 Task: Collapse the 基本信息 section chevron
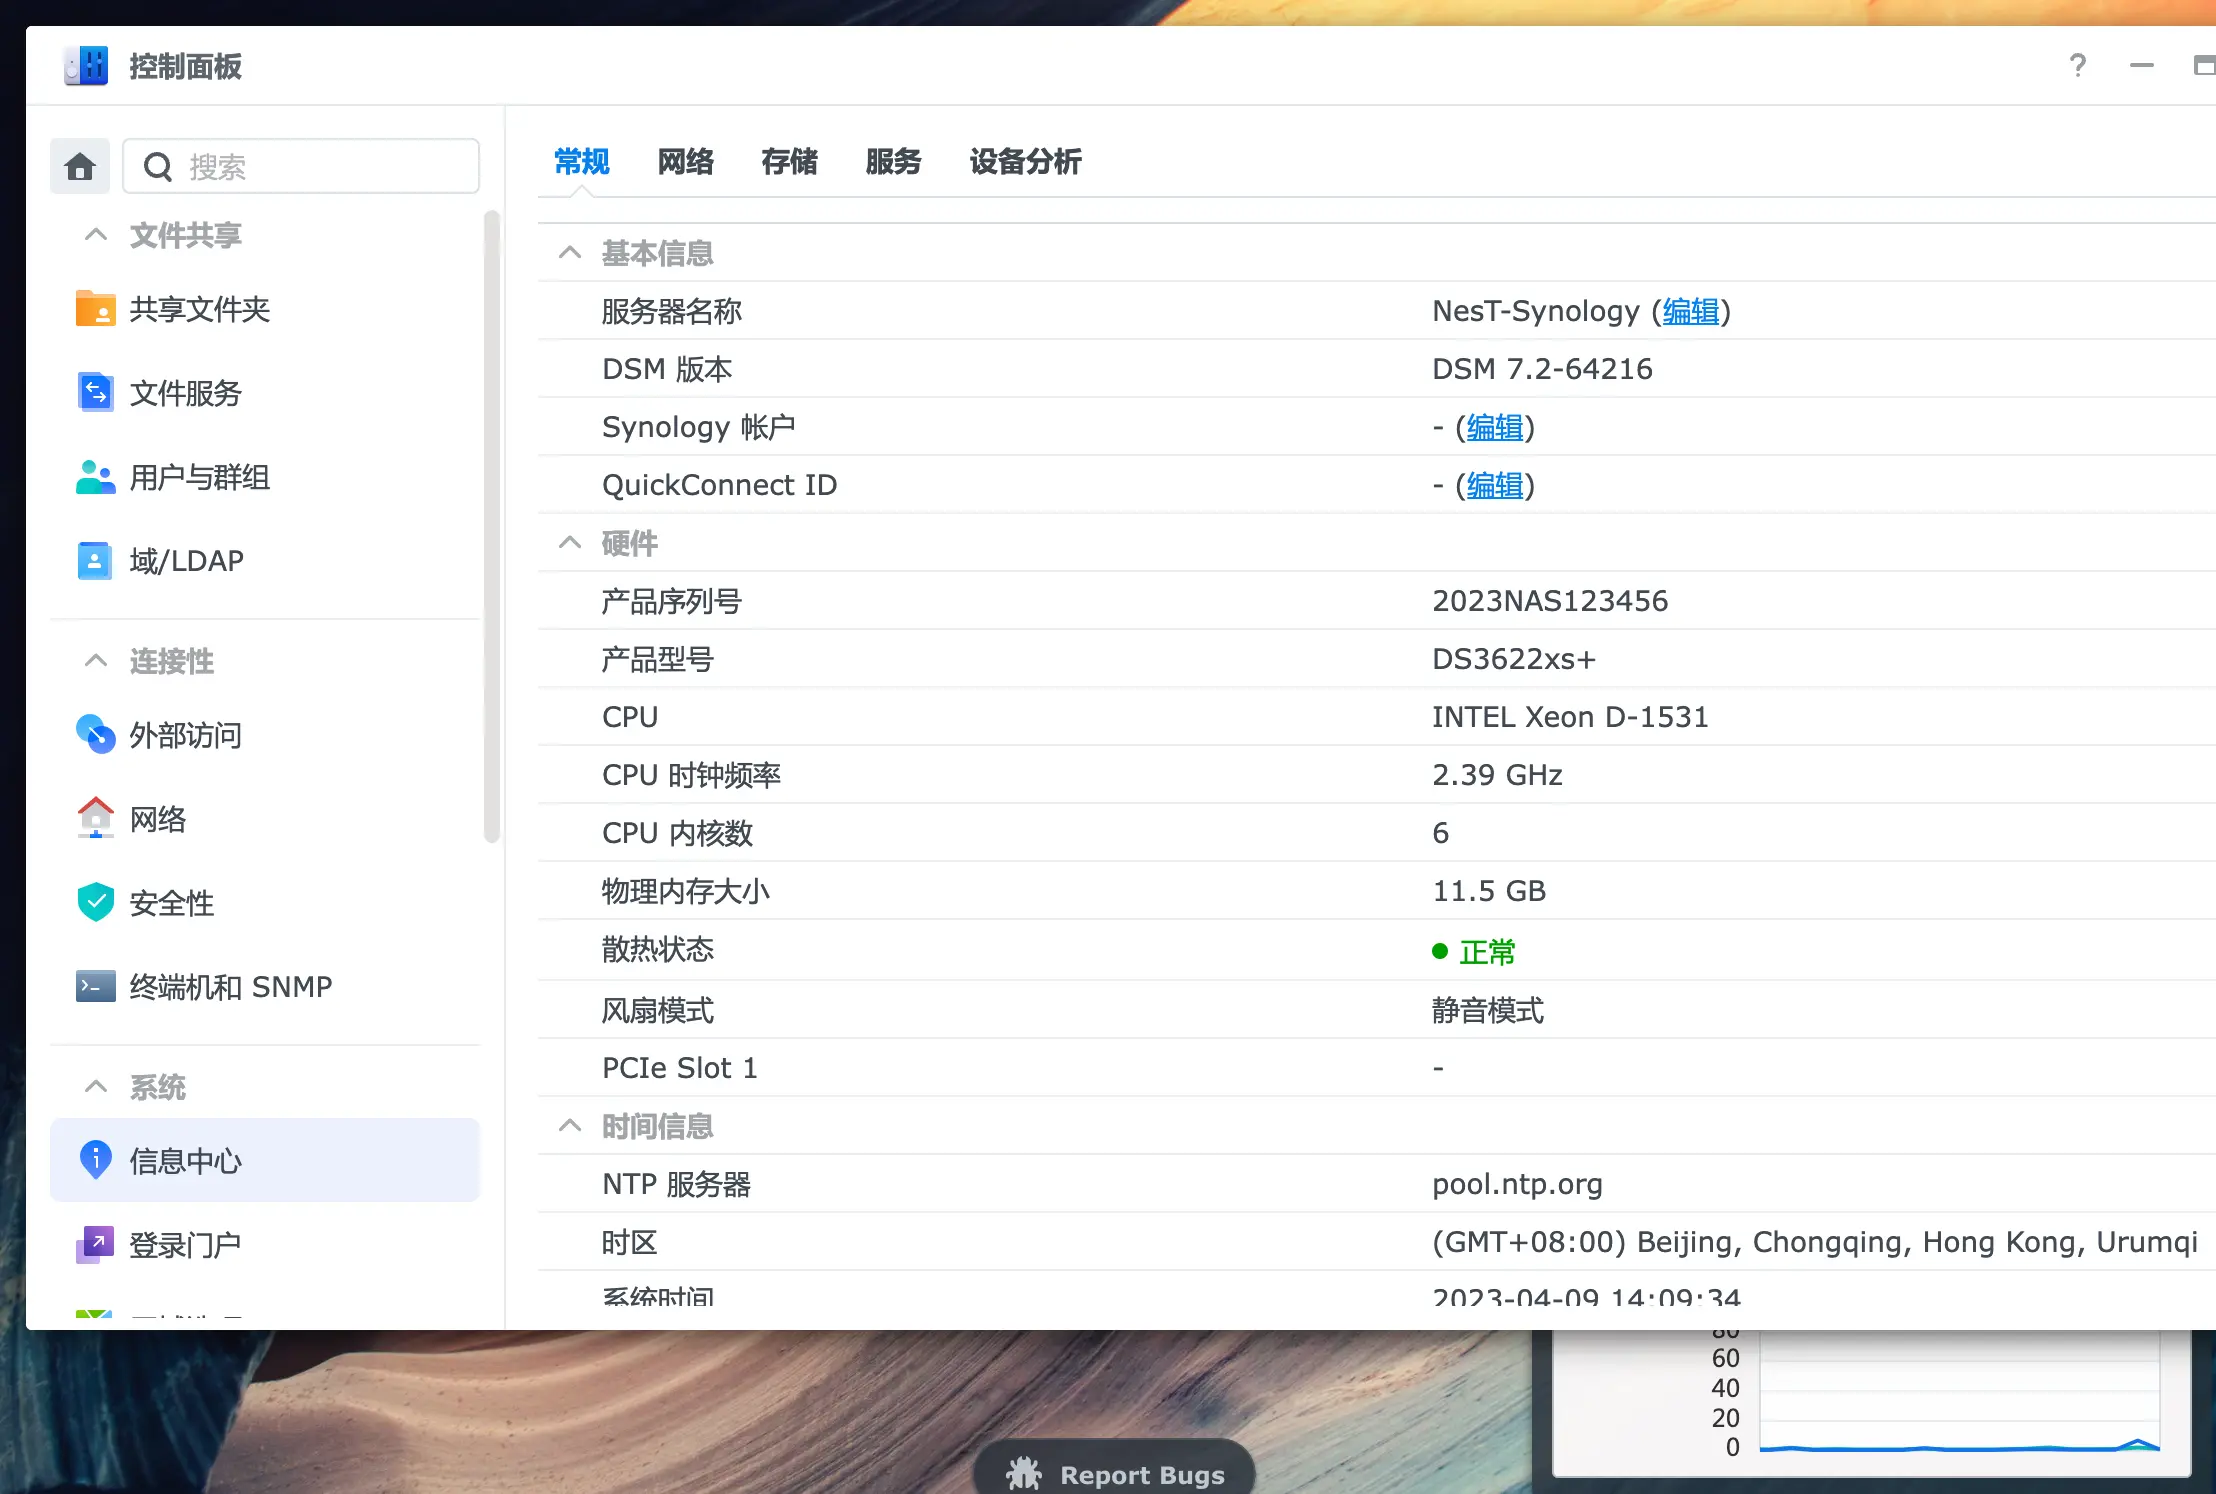click(570, 253)
